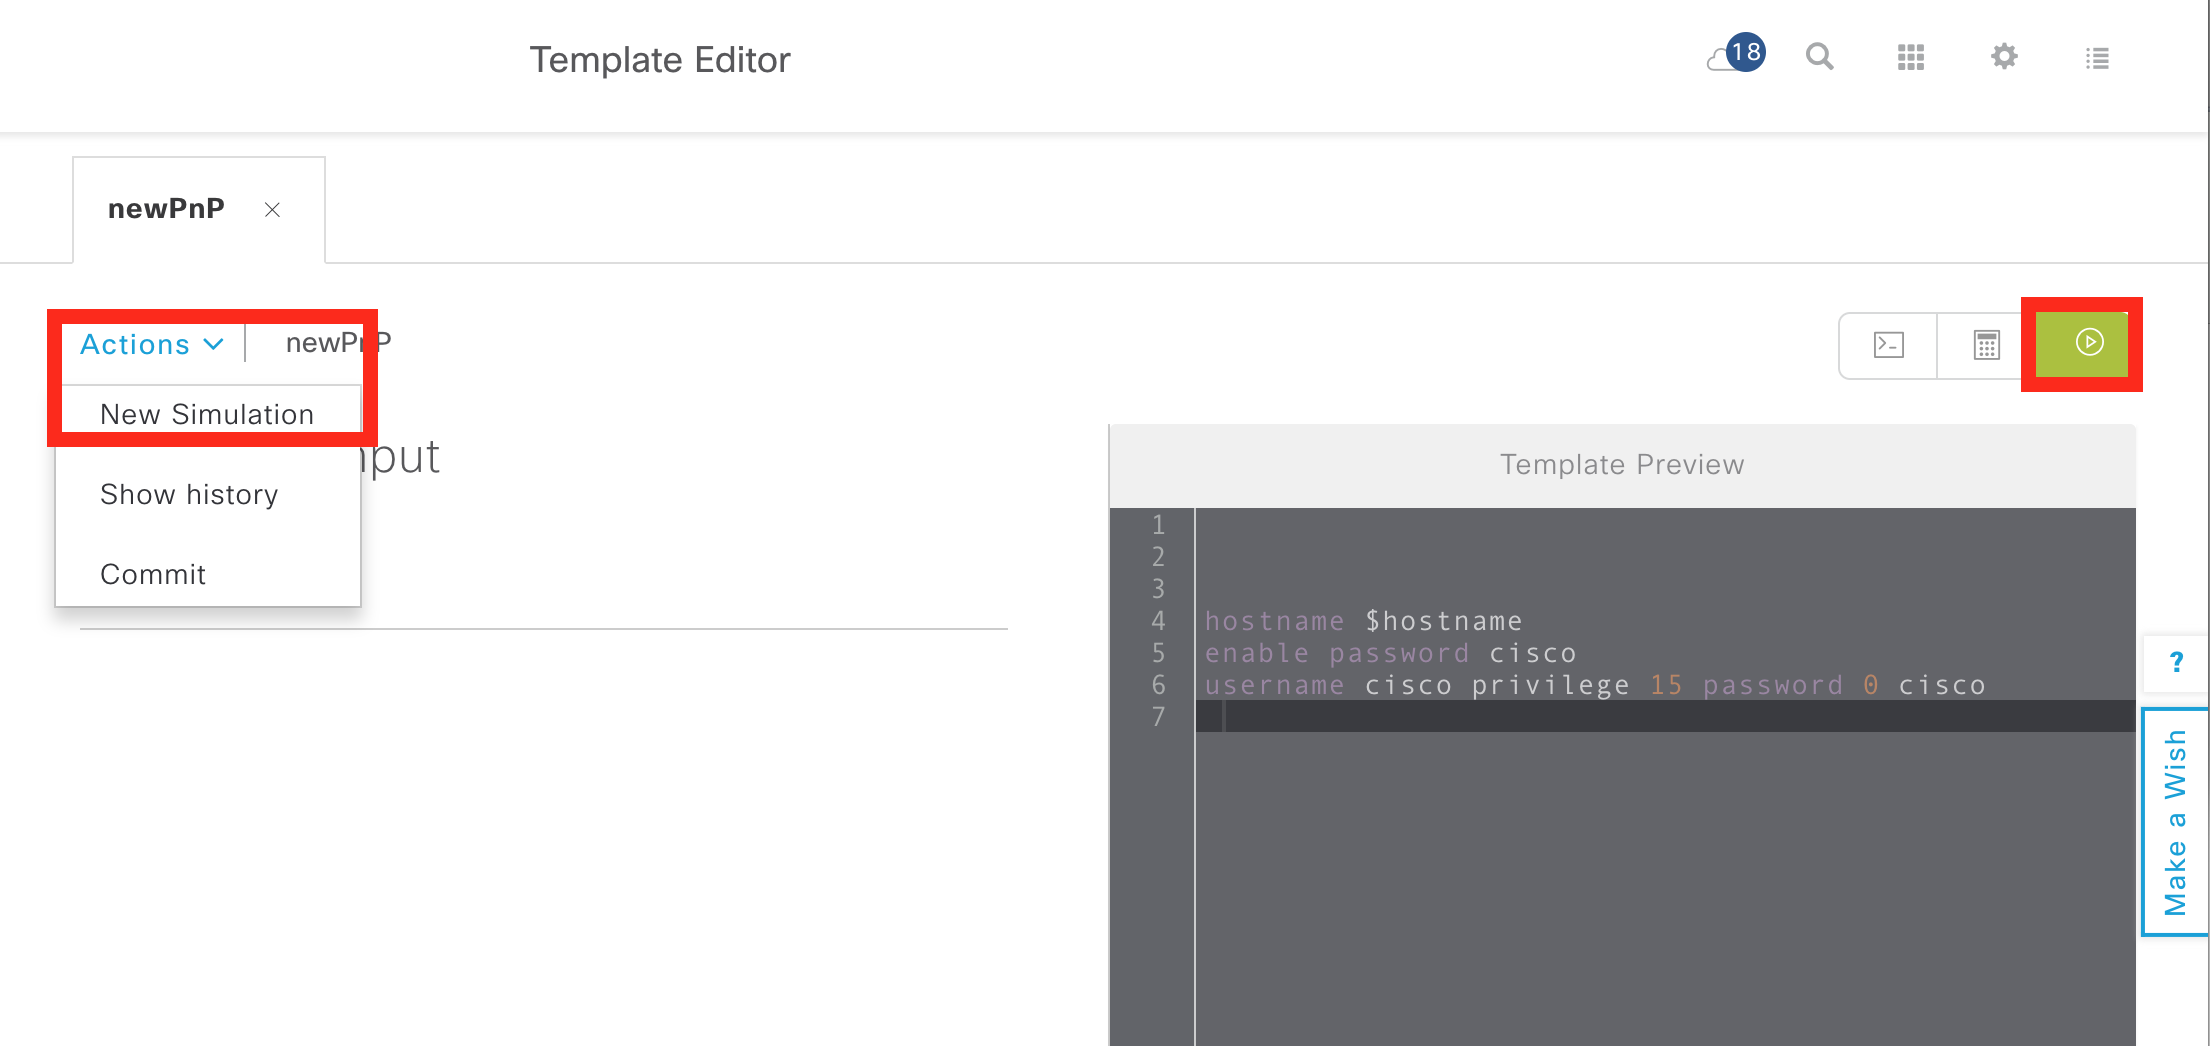
Task: Click the cloud notifications icon with badge 18
Action: click(1735, 56)
